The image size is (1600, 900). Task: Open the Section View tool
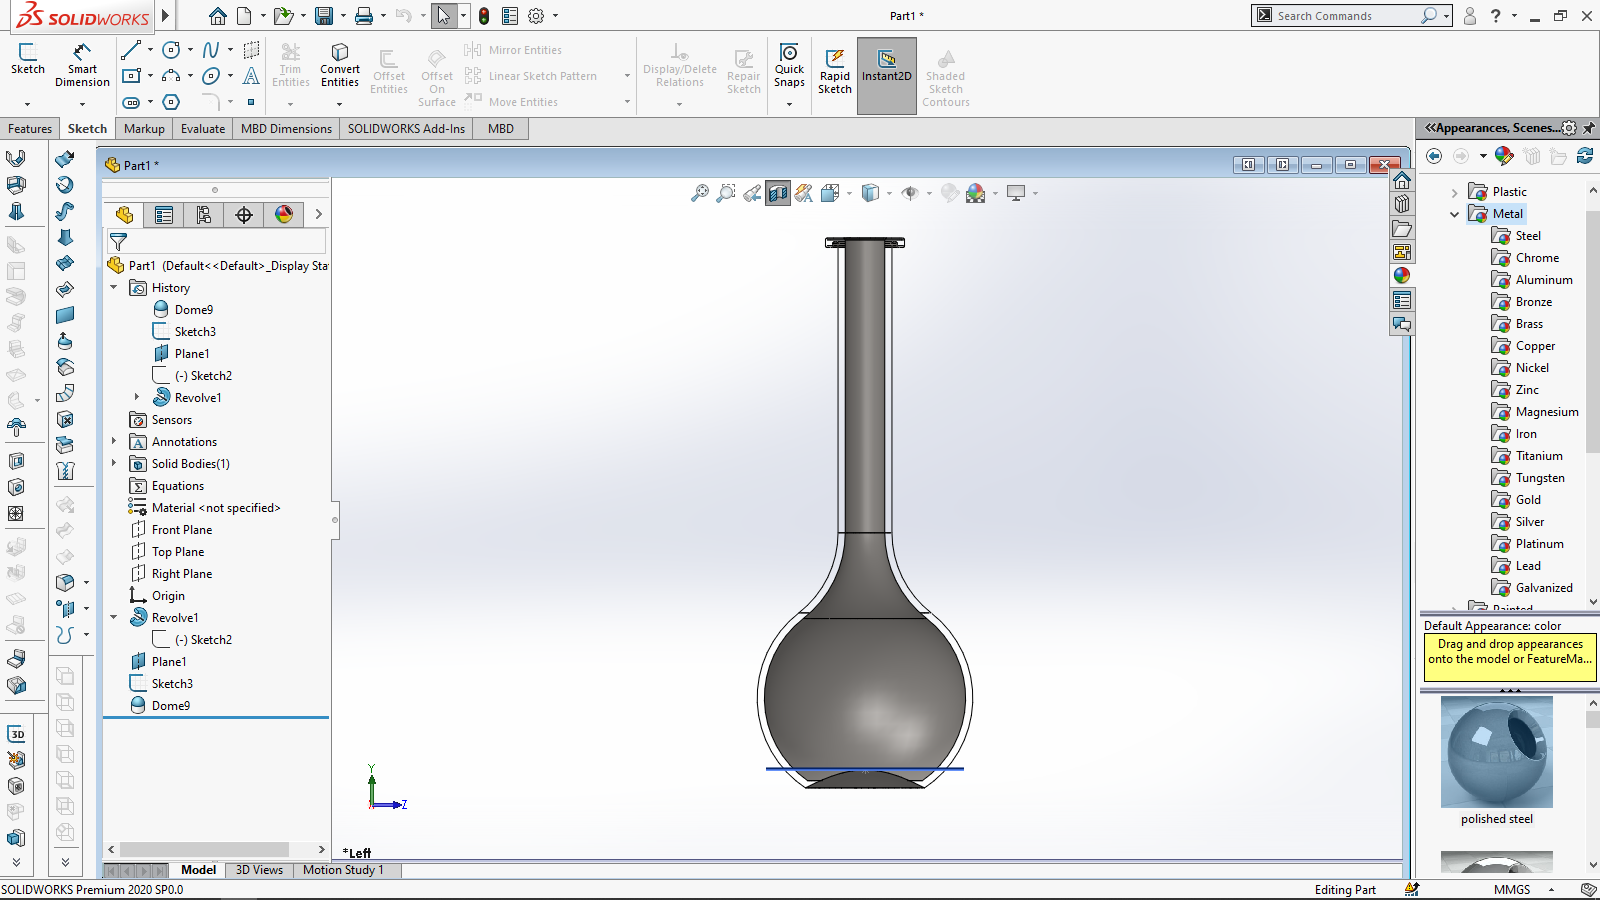point(777,193)
